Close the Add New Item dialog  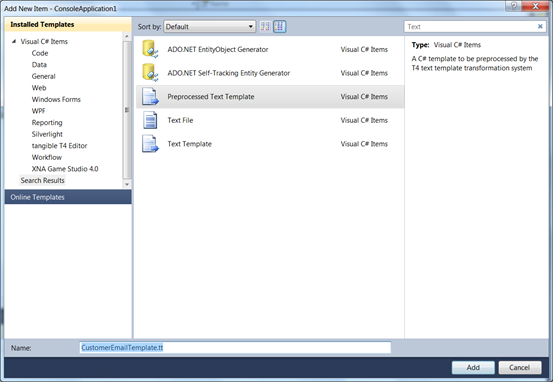(x=535, y=6)
